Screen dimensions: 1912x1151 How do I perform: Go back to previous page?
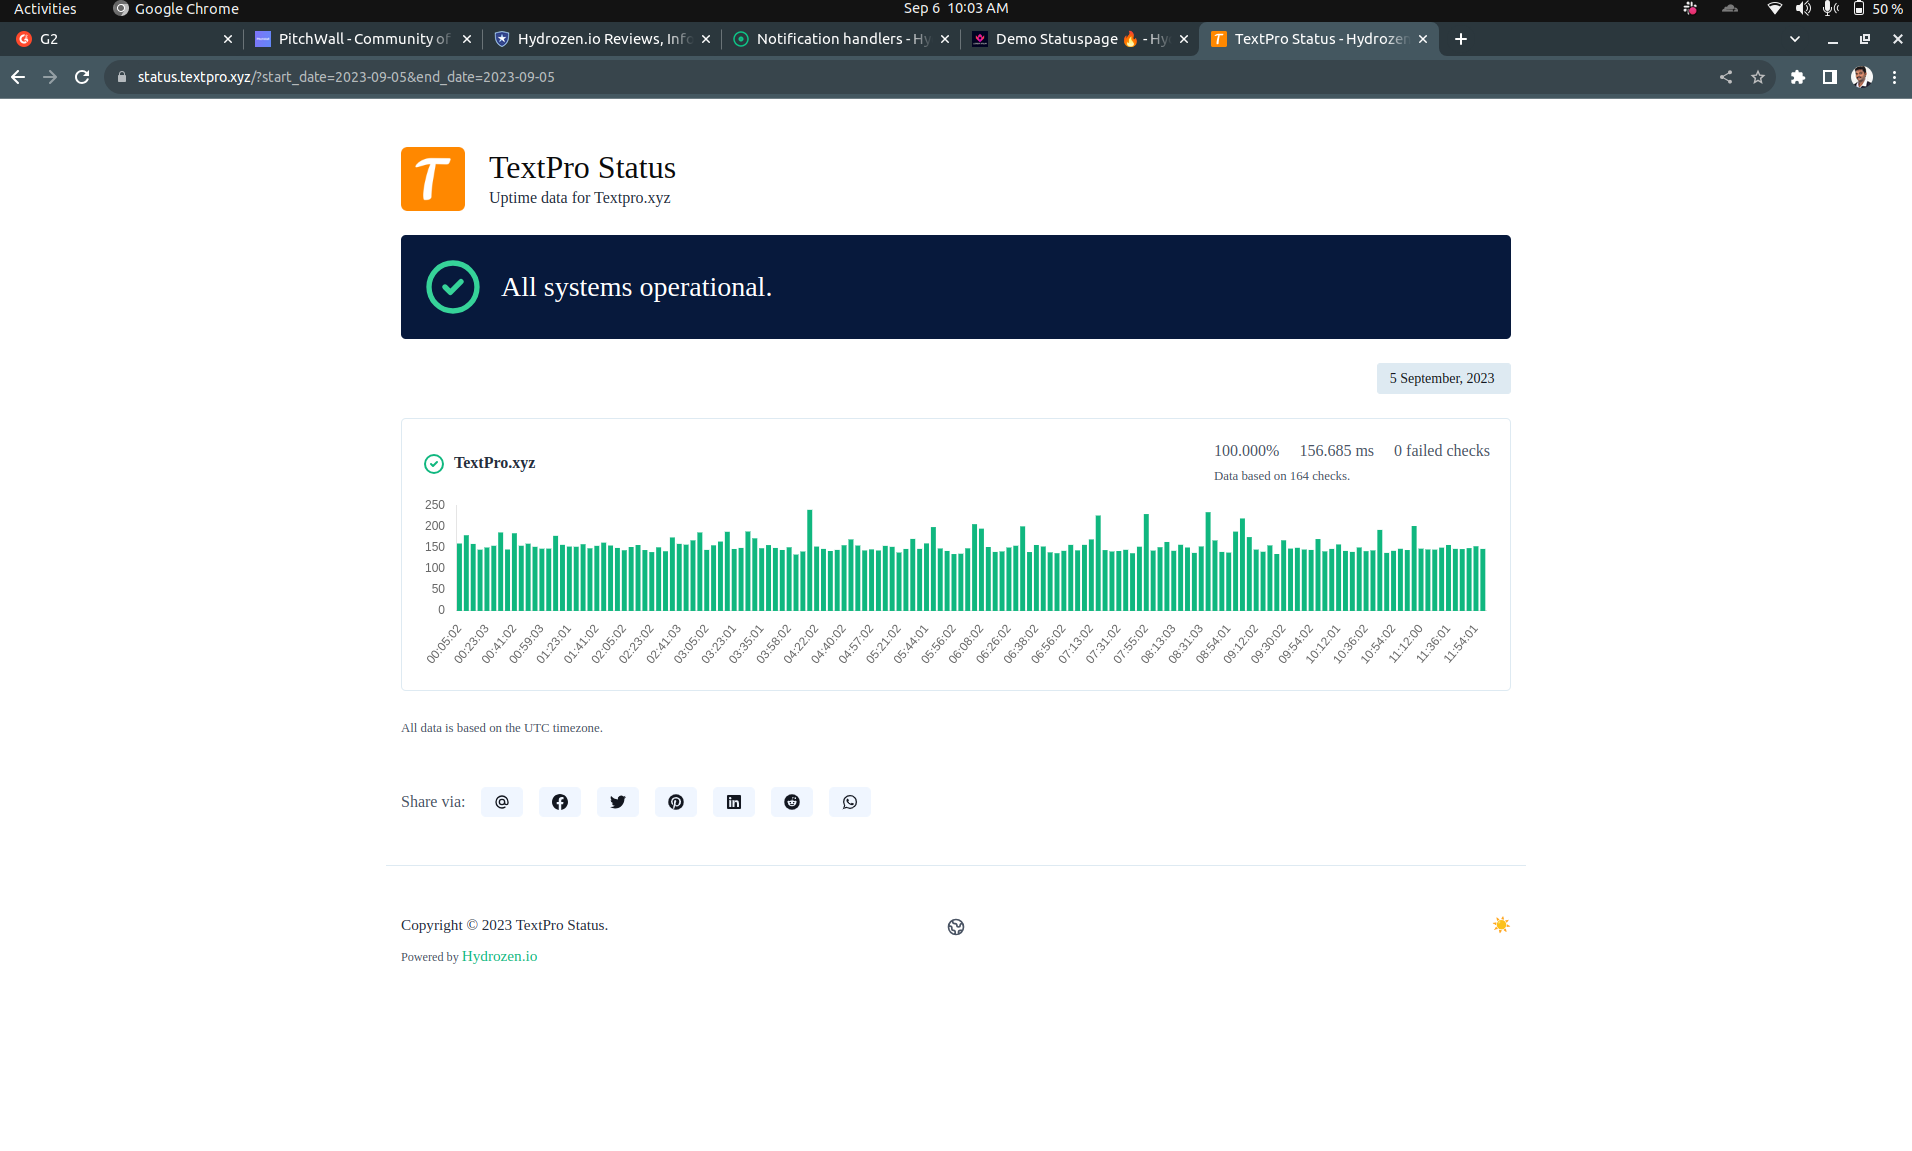pos(18,77)
